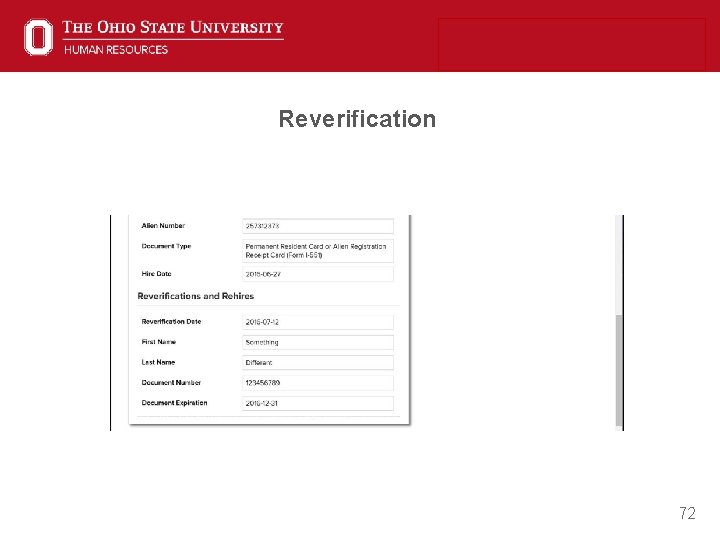Click The Ohio State University wordmark

(173, 27)
